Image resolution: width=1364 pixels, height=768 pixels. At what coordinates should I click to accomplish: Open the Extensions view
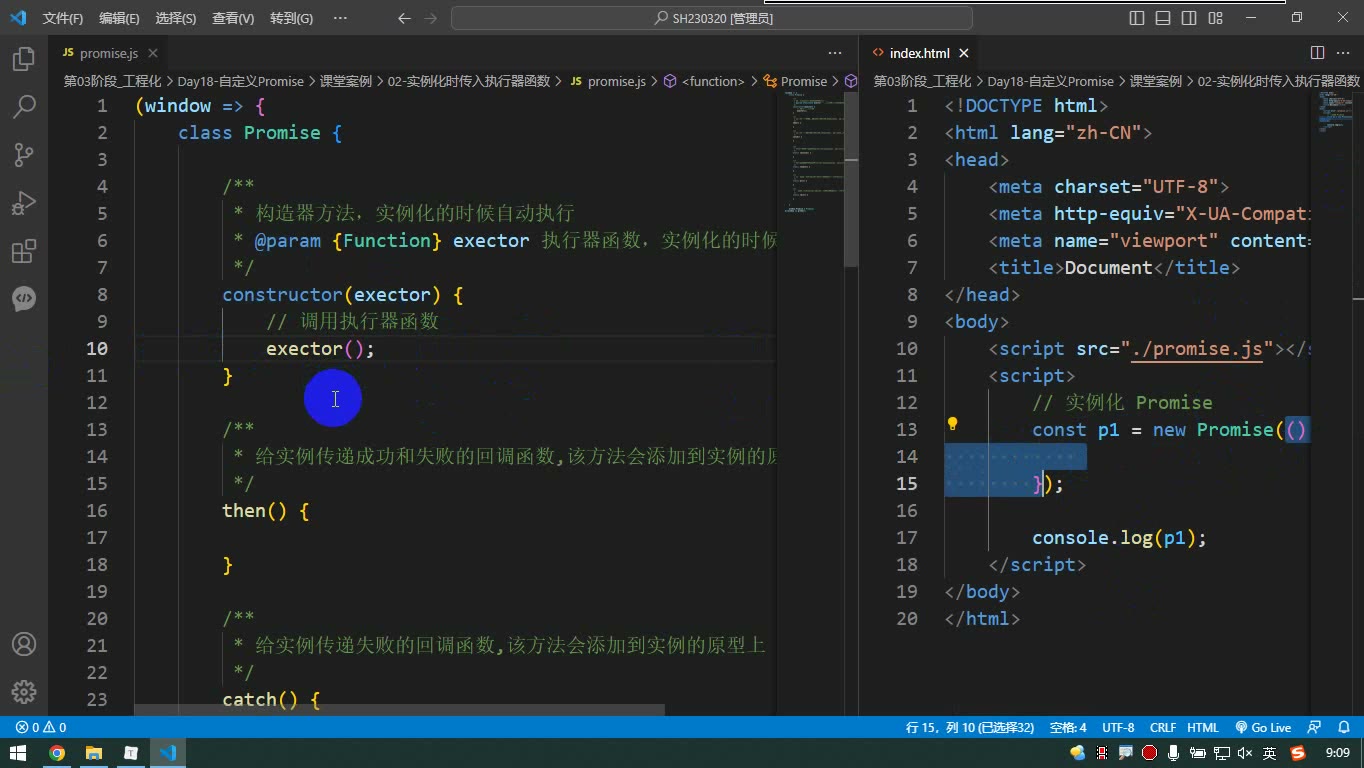(x=24, y=251)
